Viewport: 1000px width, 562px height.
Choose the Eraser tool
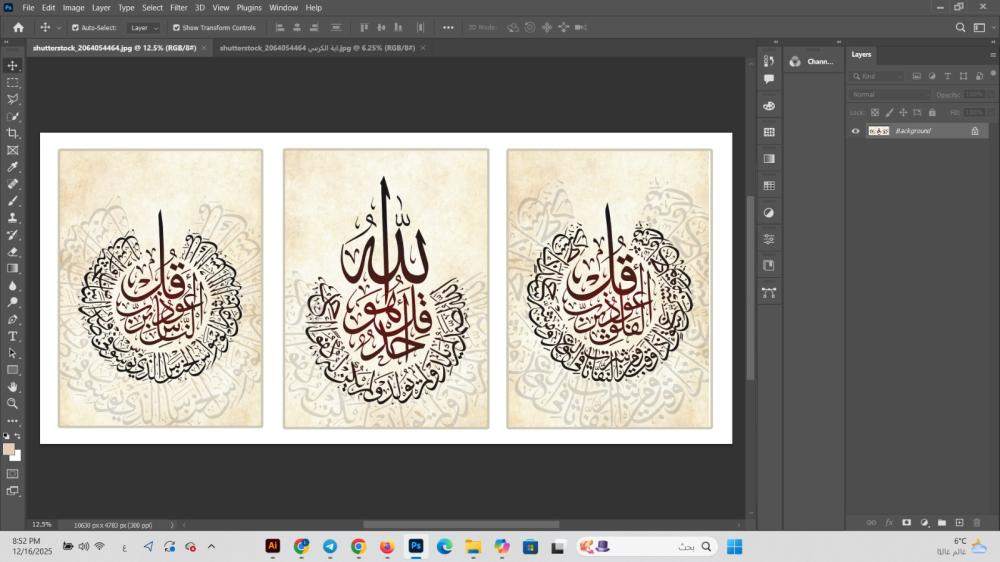13,251
